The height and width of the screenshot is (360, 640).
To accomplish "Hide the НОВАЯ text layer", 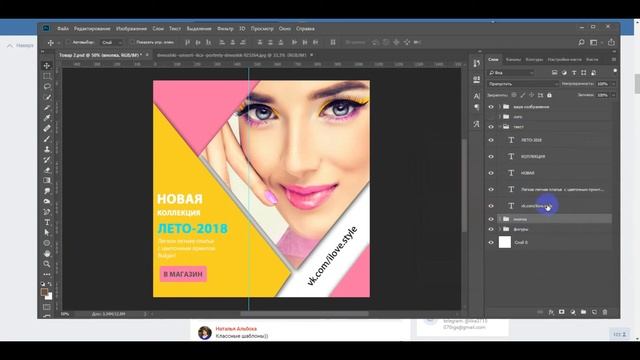I will (x=491, y=173).
